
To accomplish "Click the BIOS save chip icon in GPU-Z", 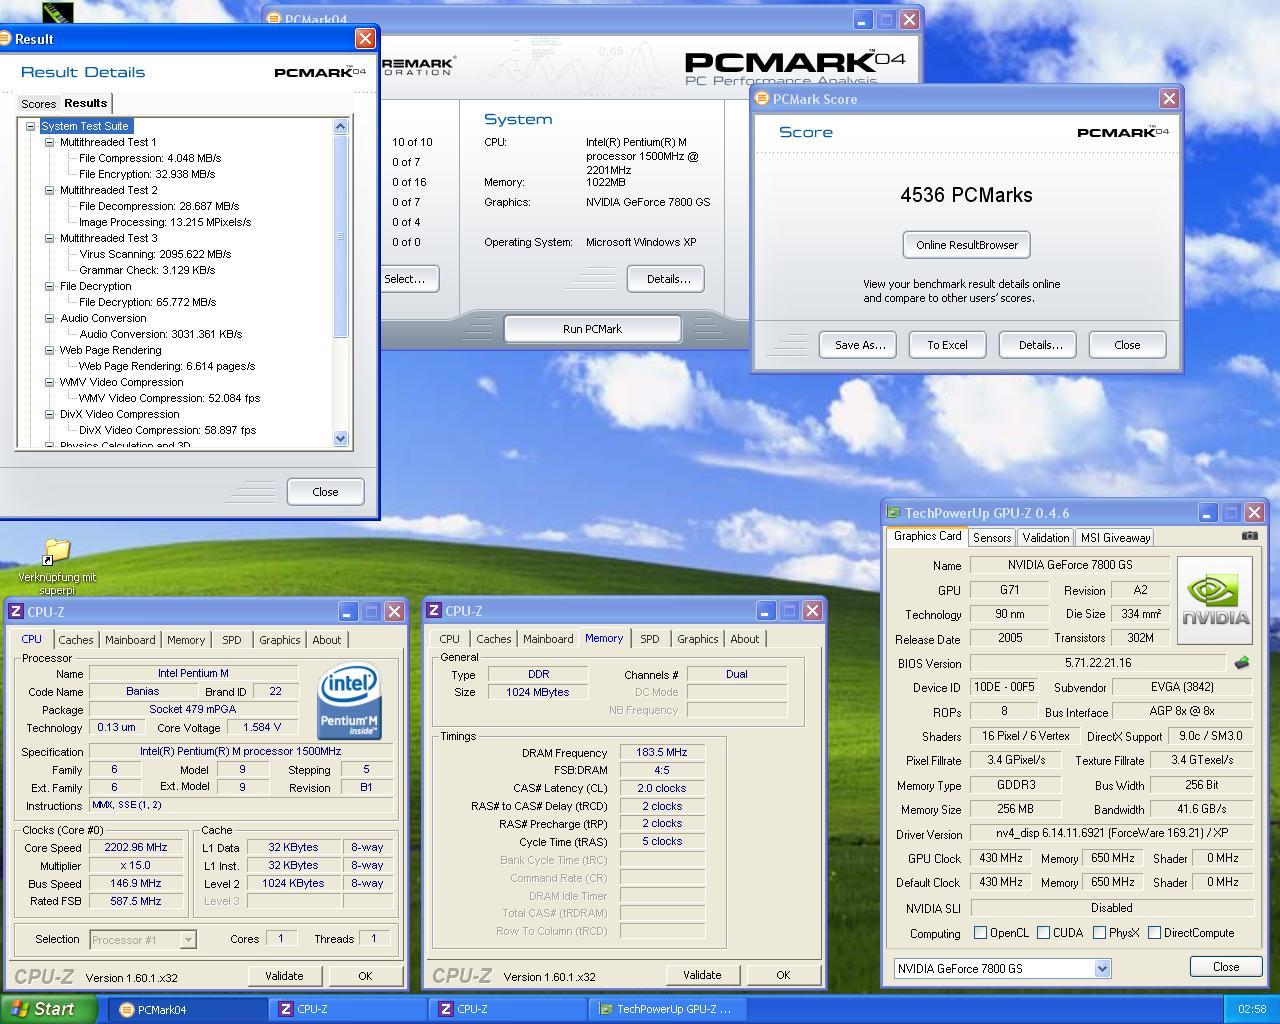I will 1241,663.
